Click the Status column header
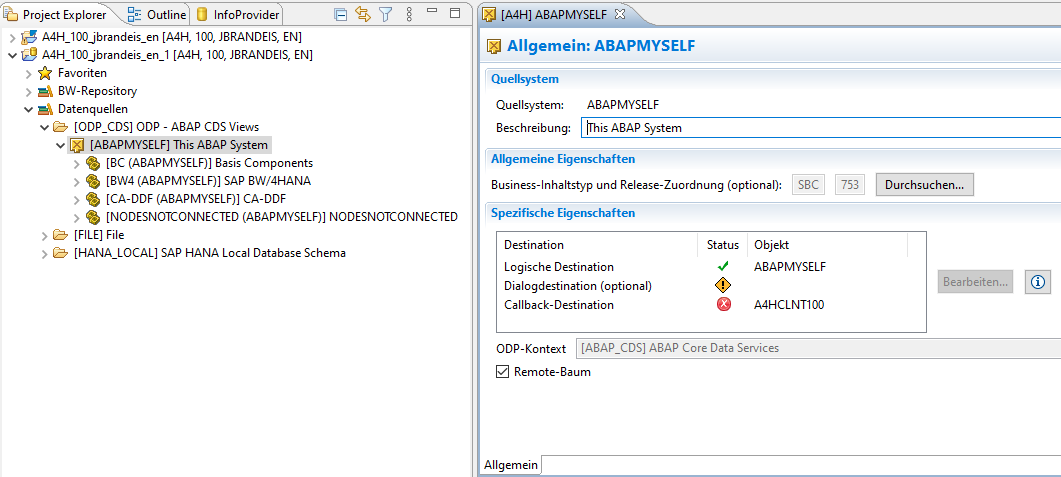 point(723,245)
